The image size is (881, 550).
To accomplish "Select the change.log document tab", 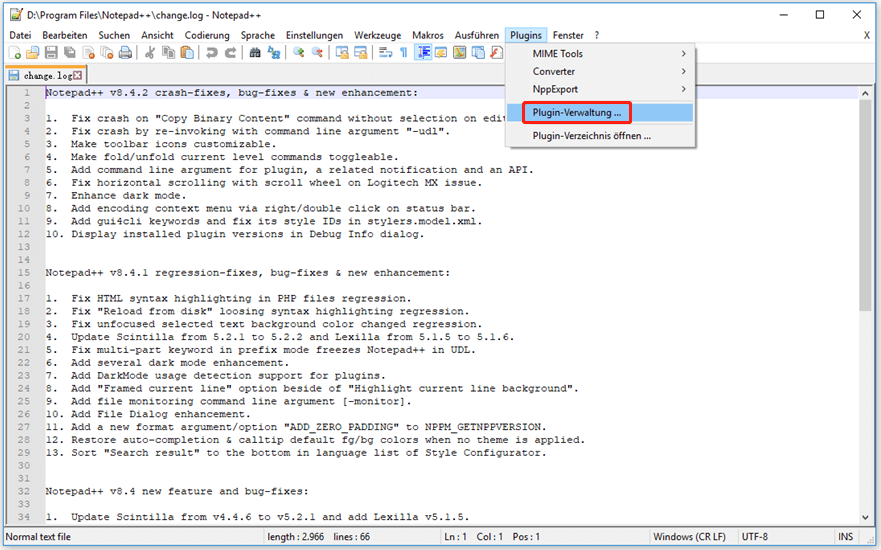I will click(x=46, y=75).
